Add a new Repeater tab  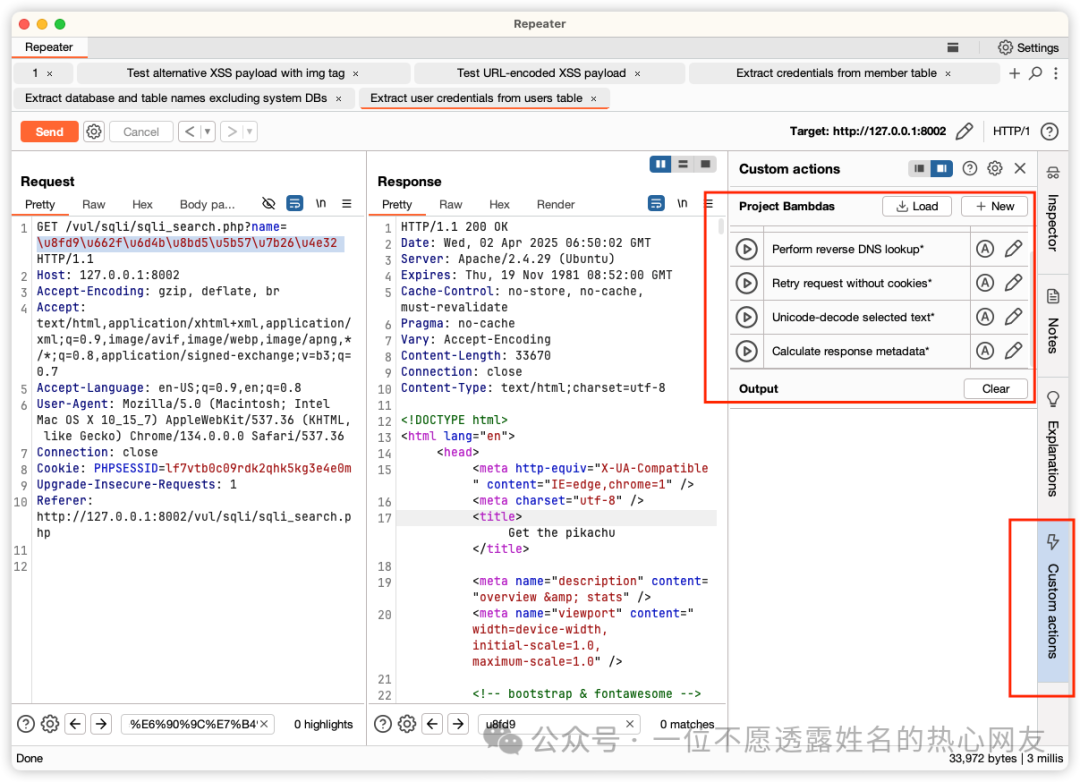point(1014,73)
